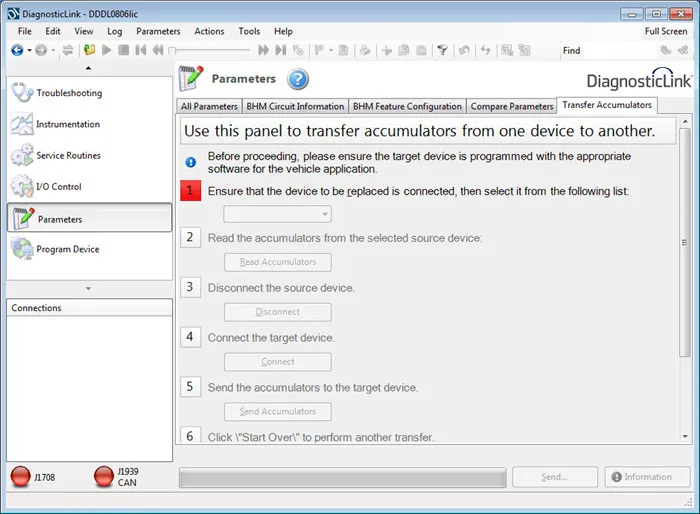
Task: Click the Connect button
Action: coord(278,362)
